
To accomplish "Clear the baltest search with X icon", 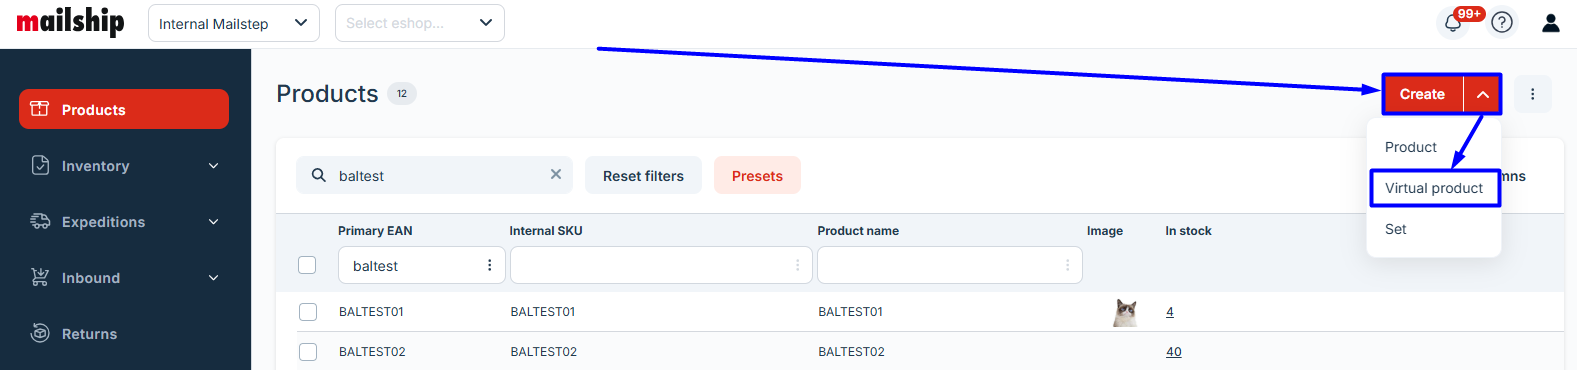I will tap(556, 174).
